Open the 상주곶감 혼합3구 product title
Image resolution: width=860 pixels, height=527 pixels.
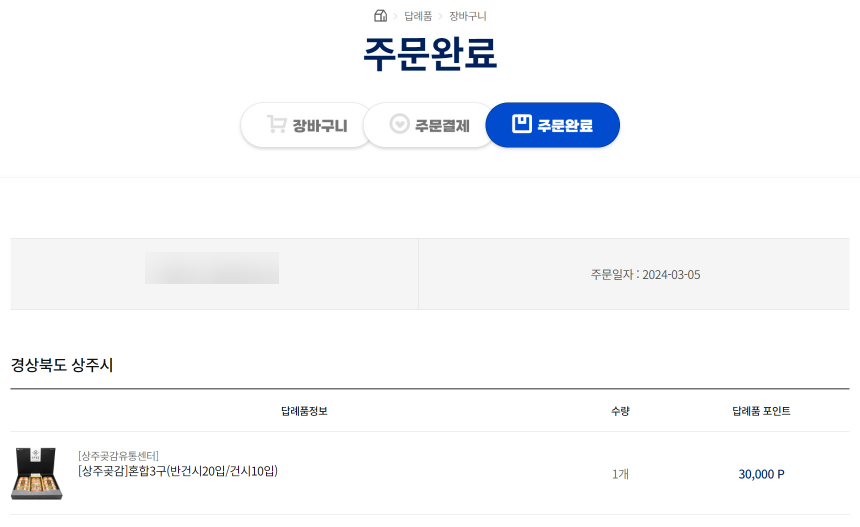pyautogui.click(x=178, y=471)
